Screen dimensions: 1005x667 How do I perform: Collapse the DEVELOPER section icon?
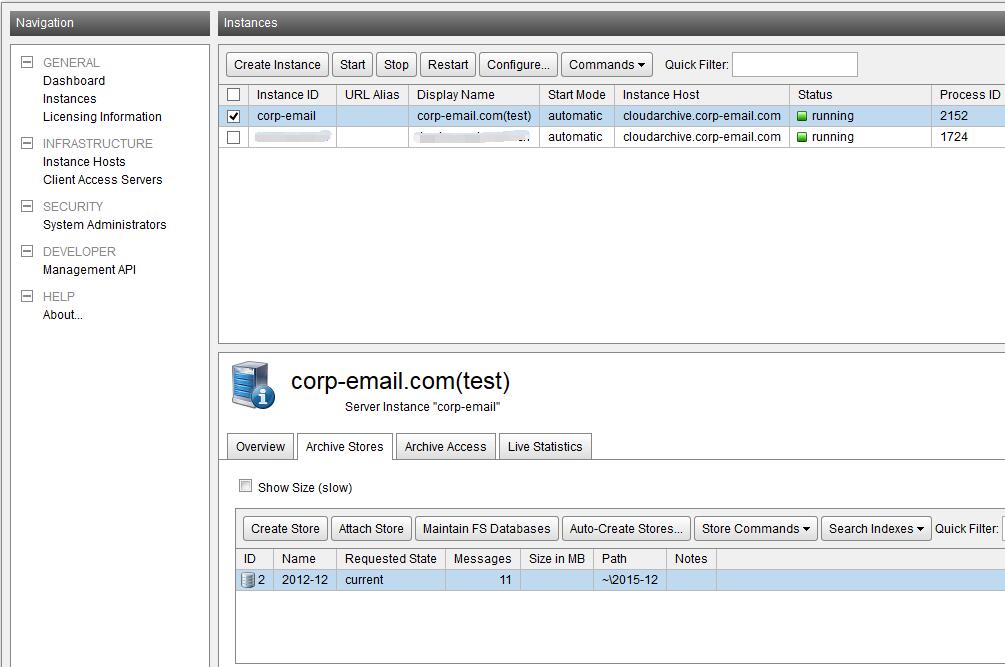coord(27,251)
